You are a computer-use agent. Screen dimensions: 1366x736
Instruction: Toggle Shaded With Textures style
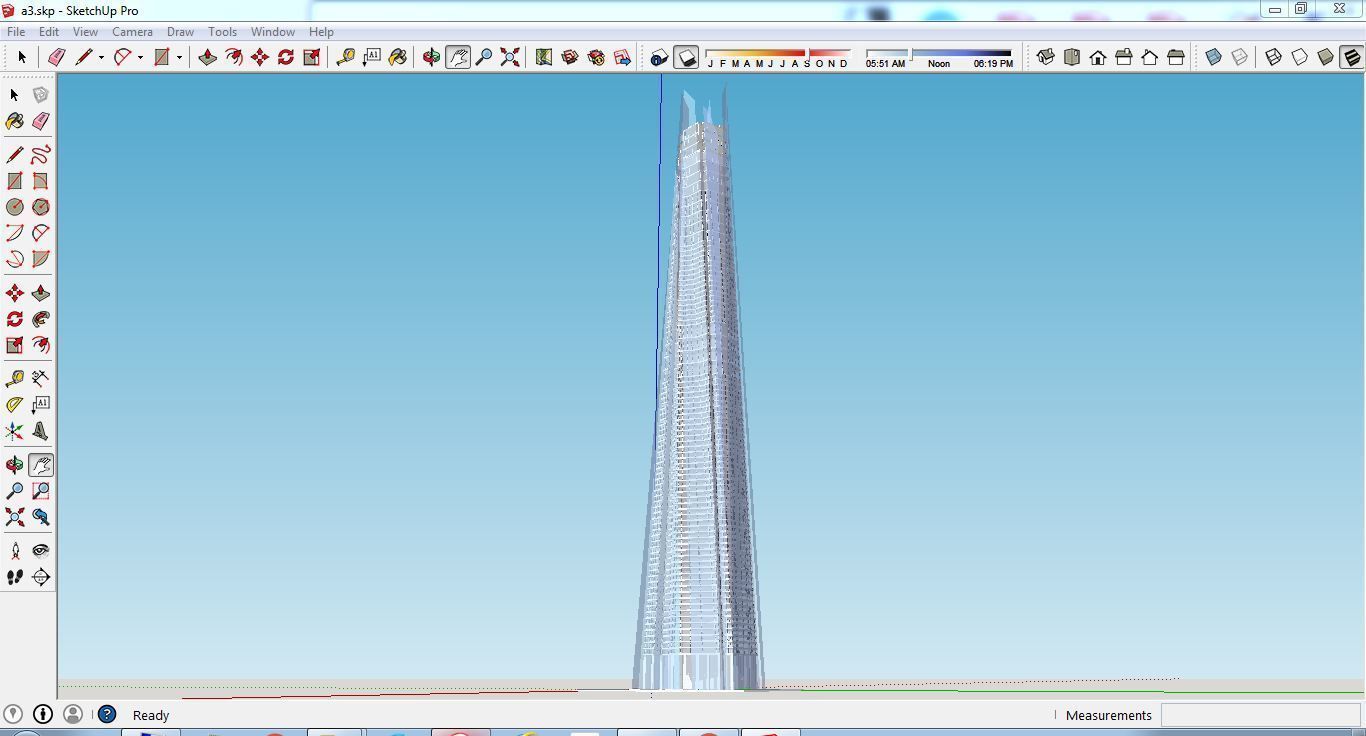coord(1351,58)
